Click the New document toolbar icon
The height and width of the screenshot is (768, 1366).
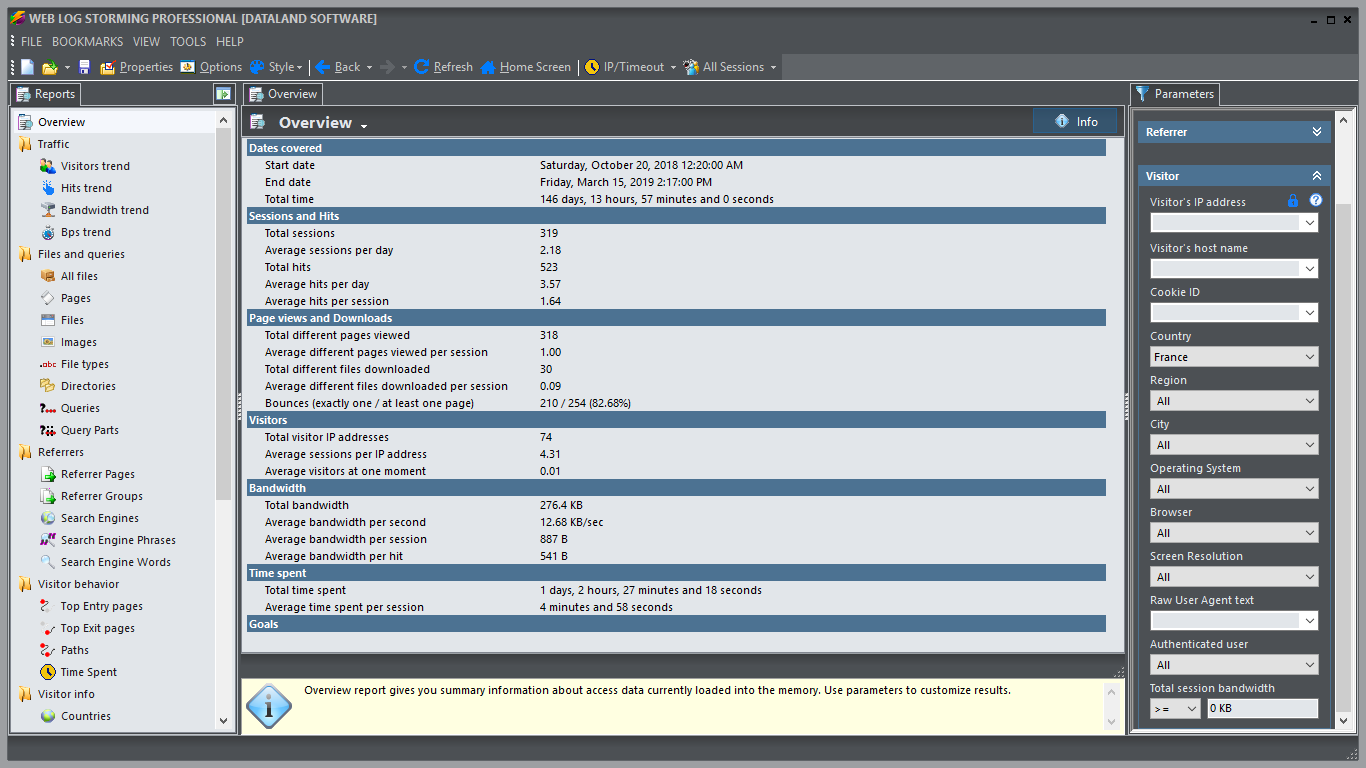point(28,67)
